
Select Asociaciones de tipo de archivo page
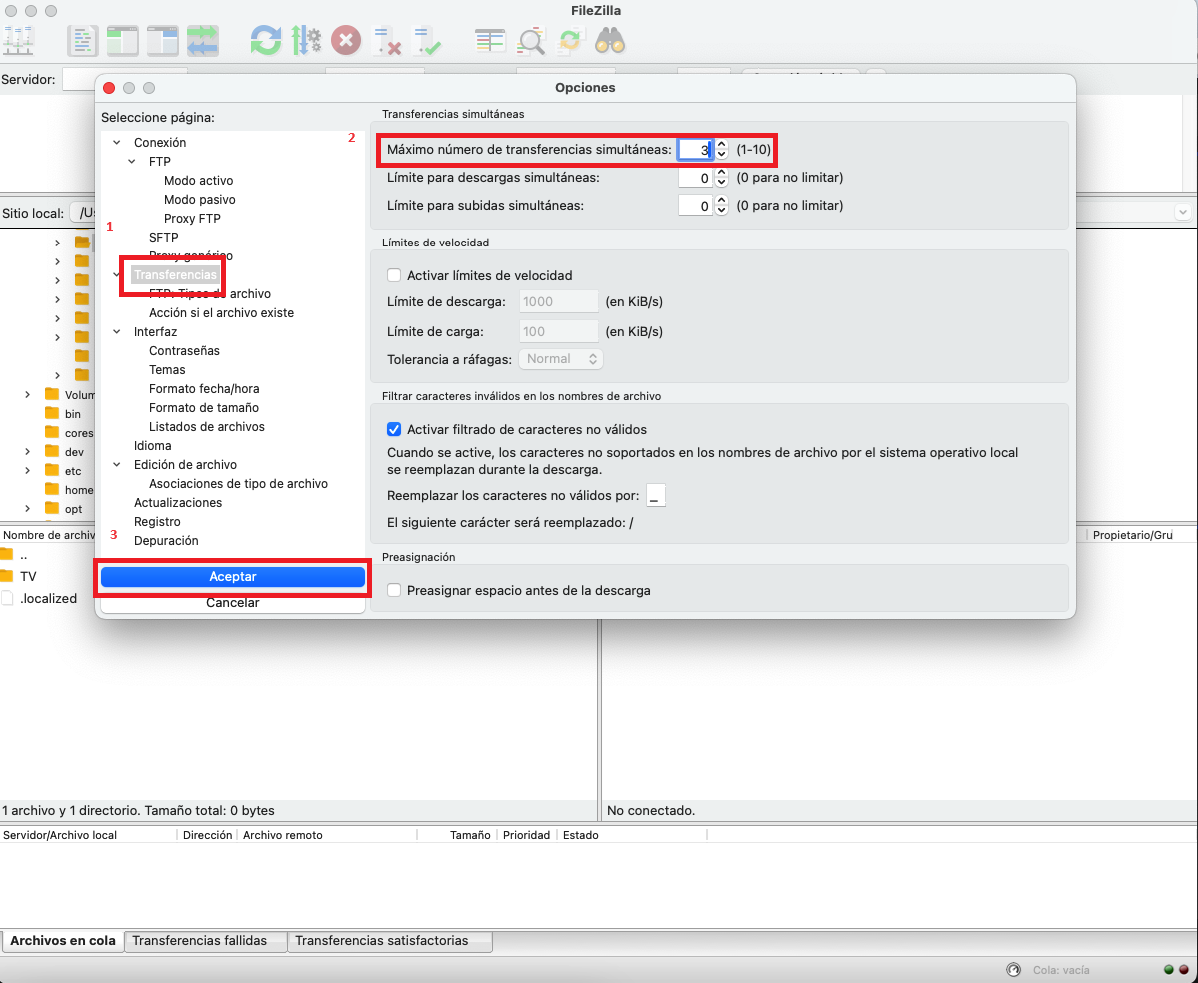coord(238,483)
